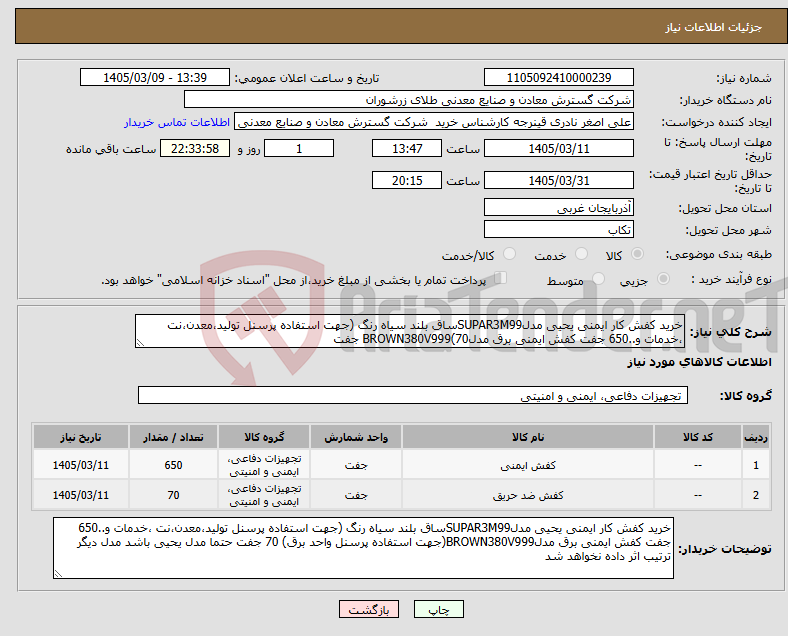Click the quantity cell 650
Screen dimensions: 788x636
[173, 465]
